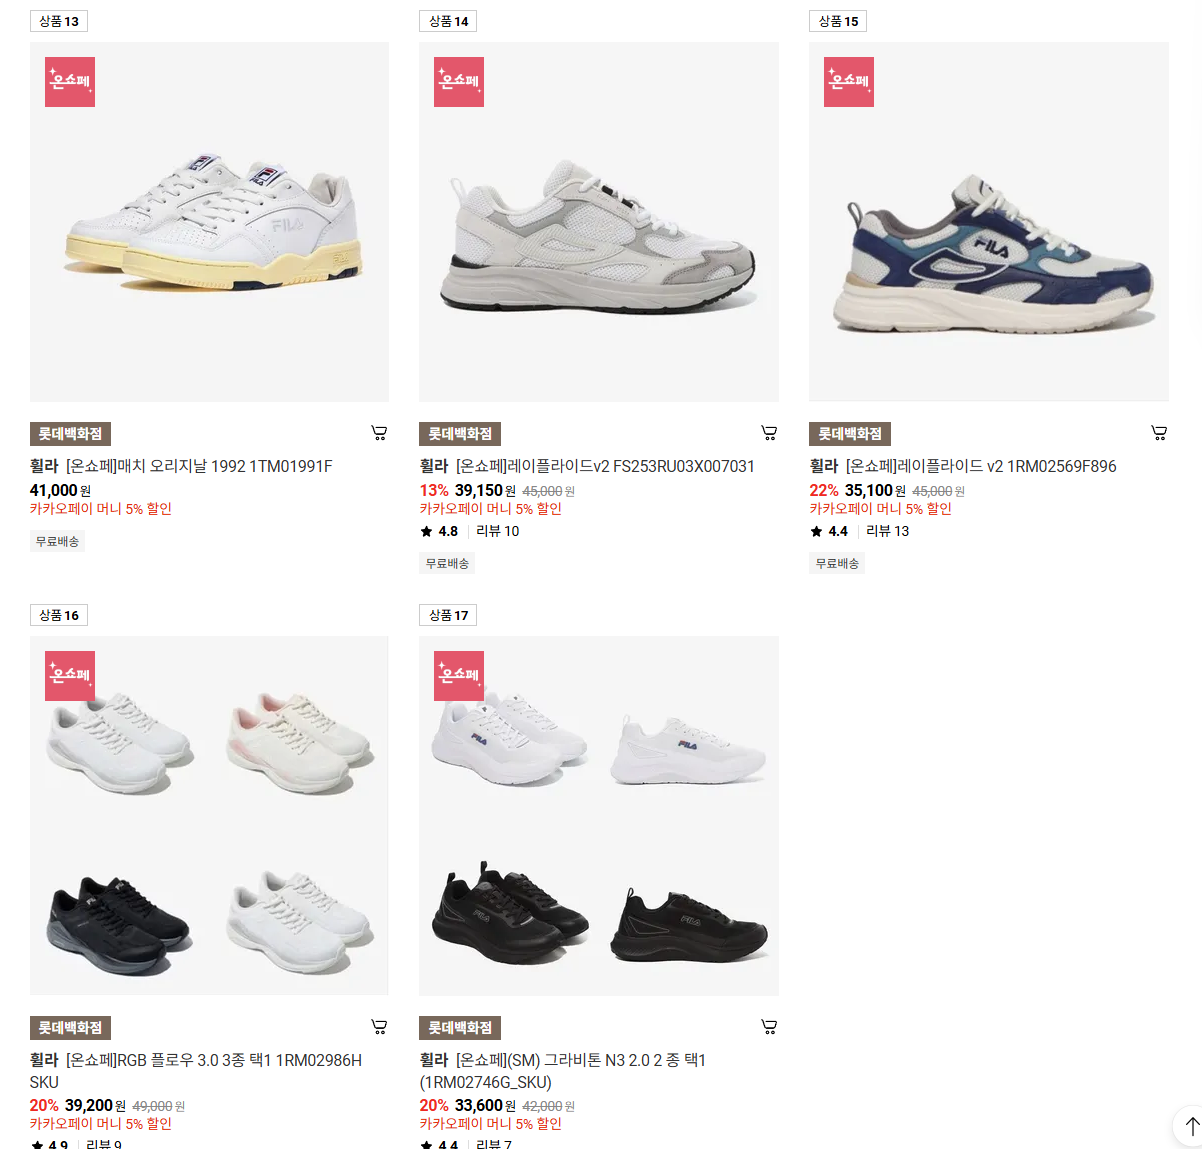Add RGB 플로우 3.0 item to cart
Image resolution: width=1202 pixels, height=1149 pixels.
coord(379,1027)
